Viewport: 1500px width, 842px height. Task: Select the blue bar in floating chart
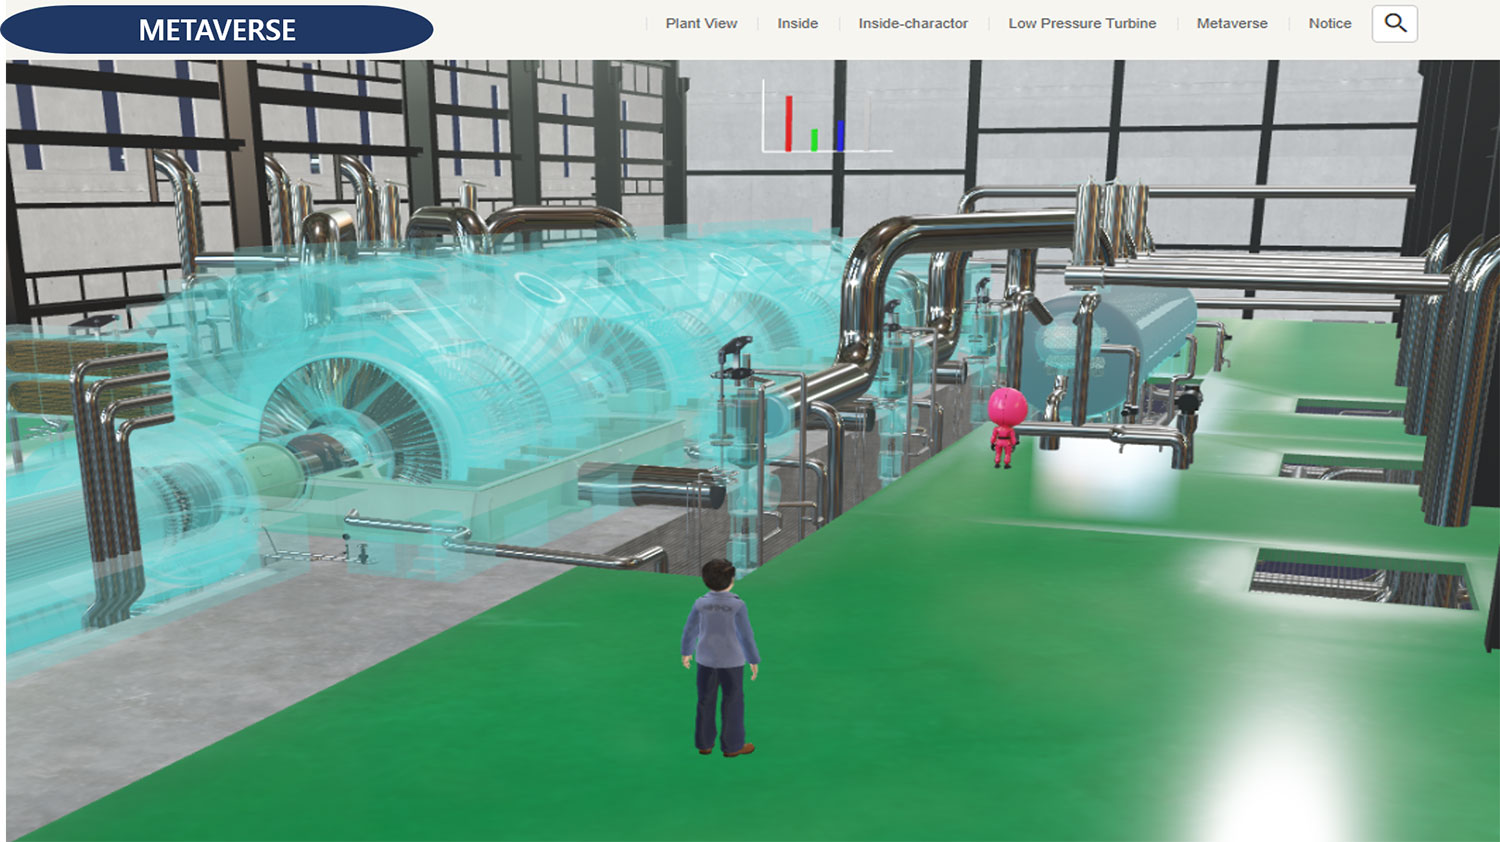coord(840,136)
